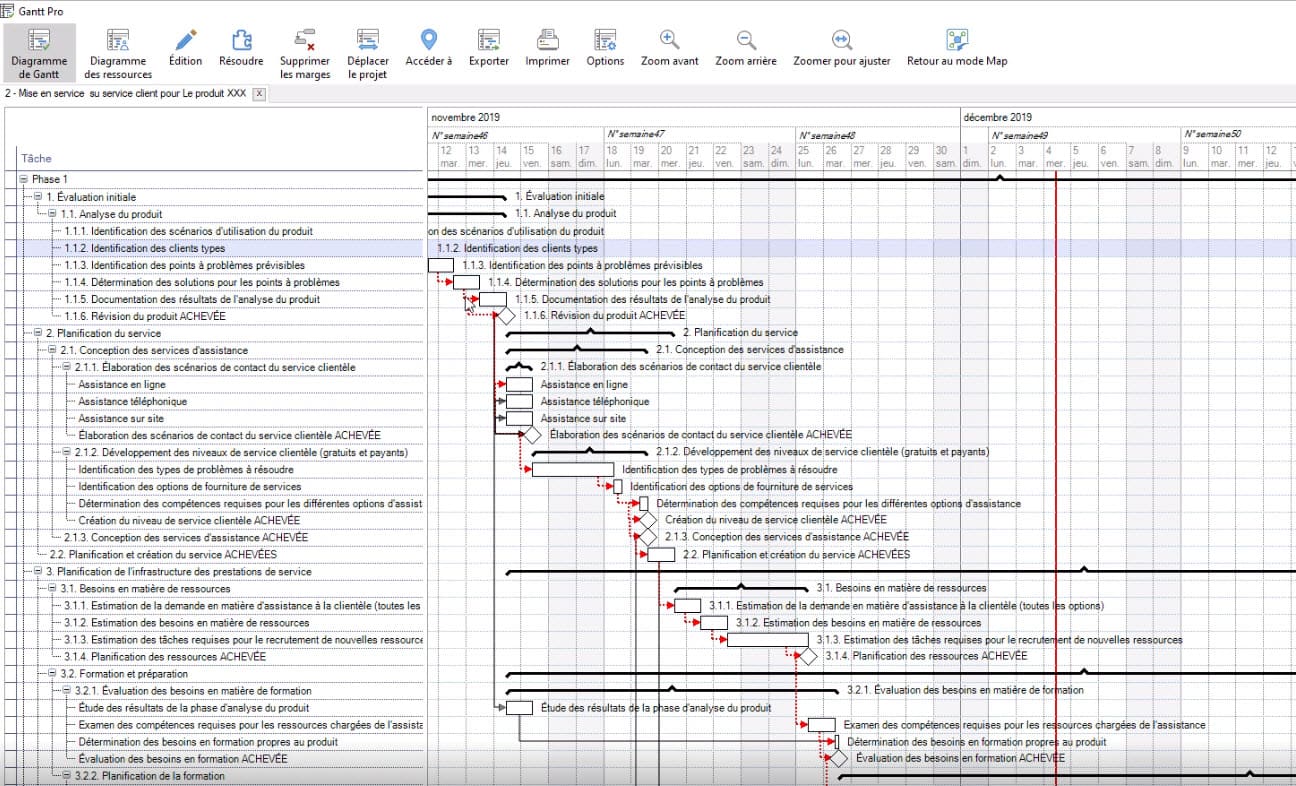
Task: Click the décembre 2019 month header
Action: click(x=998, y=117)
